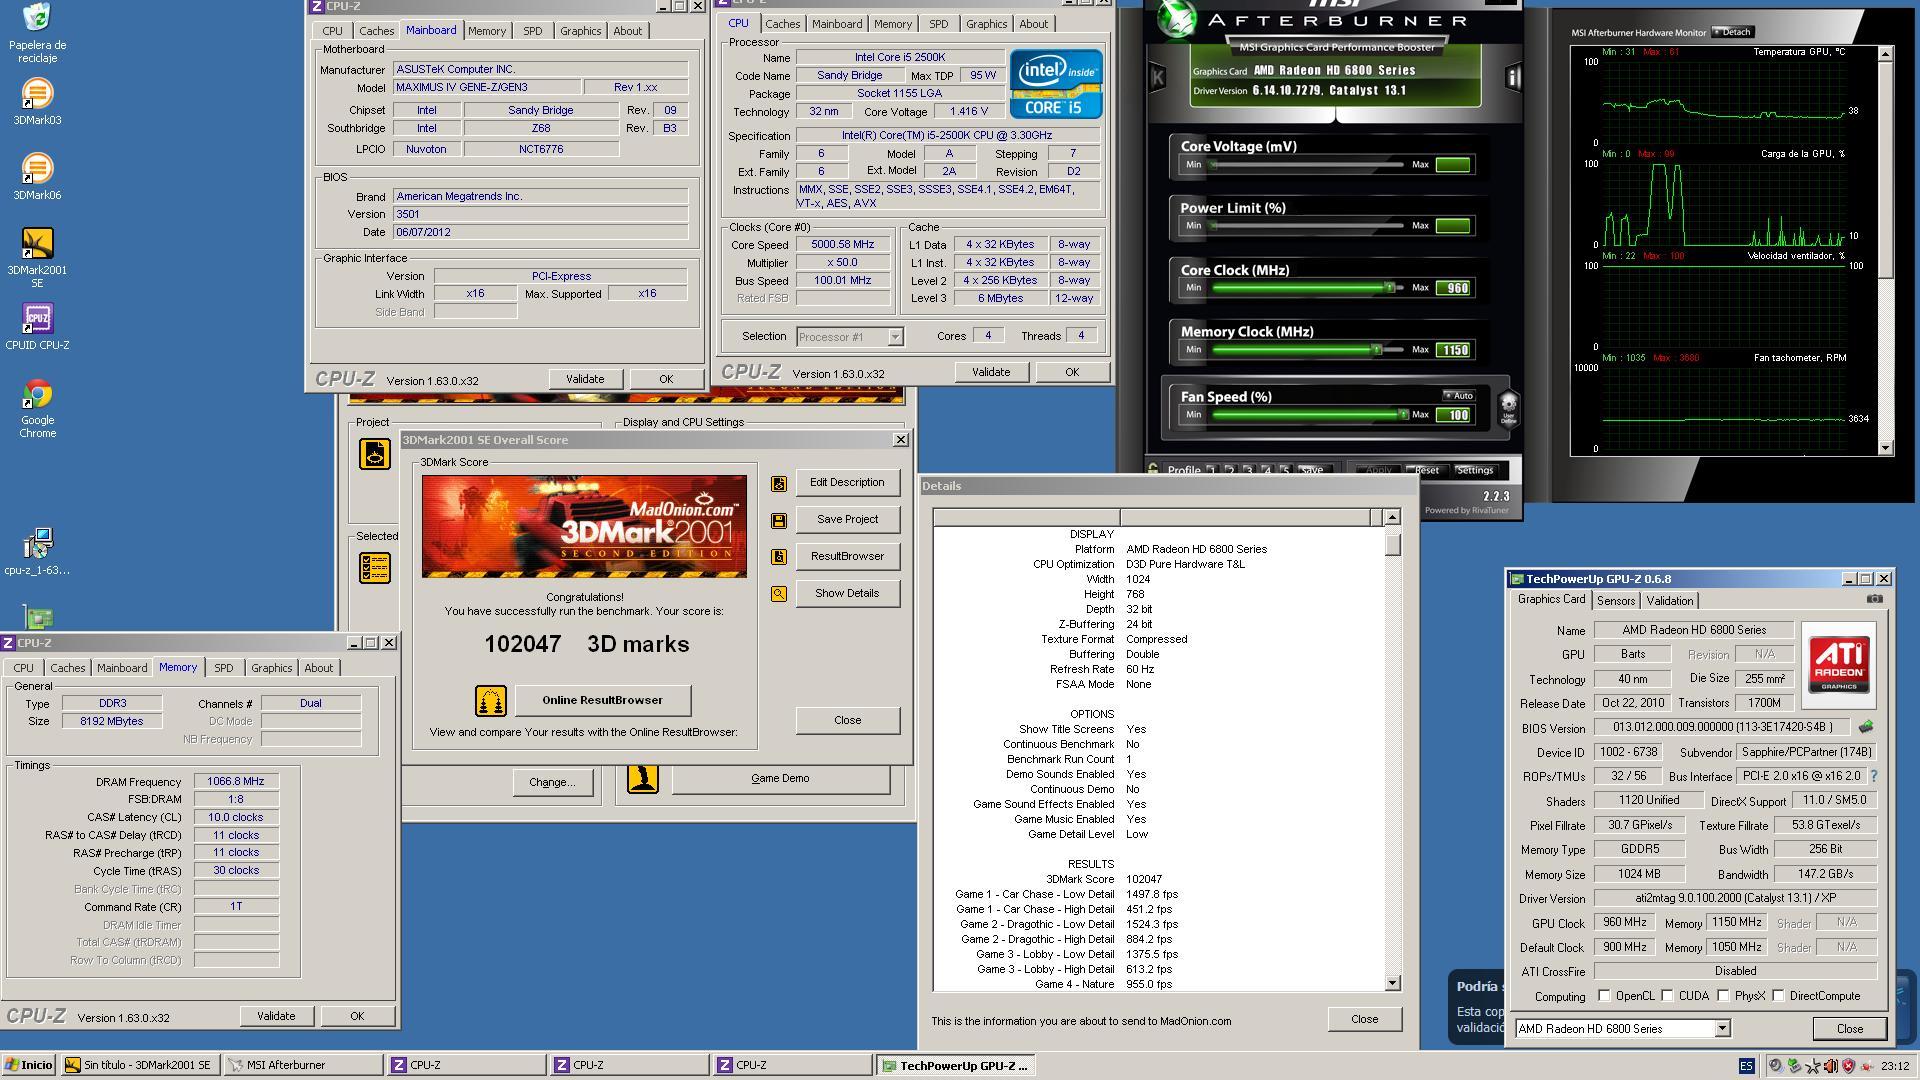Image resolution: width=1920 pixels, height=1080 pixels.
Task: Open the CPU-Z Processor #1 selection dropdown
Action: tap(895, 337)
